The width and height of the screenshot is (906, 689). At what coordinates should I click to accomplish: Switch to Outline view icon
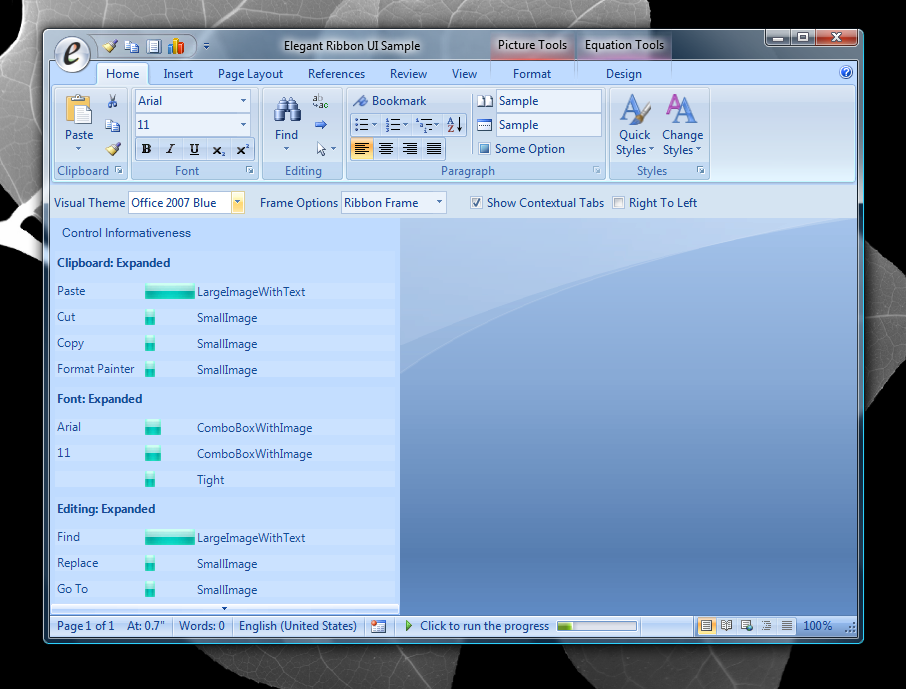click(x=767, y=625)
